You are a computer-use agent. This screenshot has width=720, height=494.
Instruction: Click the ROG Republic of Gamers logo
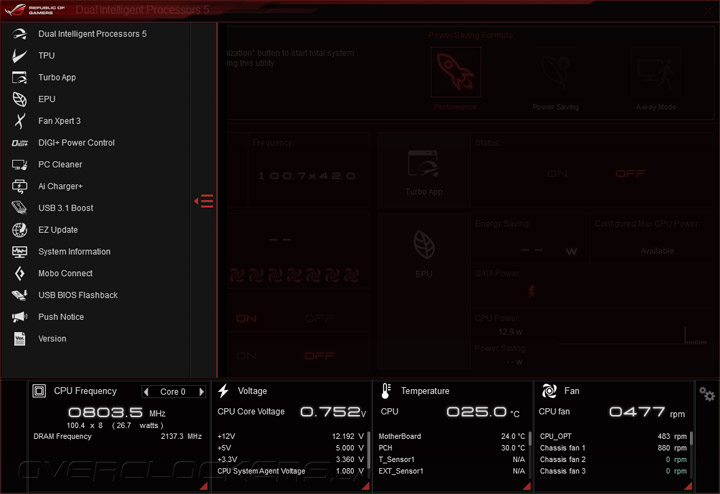(35, 10)
